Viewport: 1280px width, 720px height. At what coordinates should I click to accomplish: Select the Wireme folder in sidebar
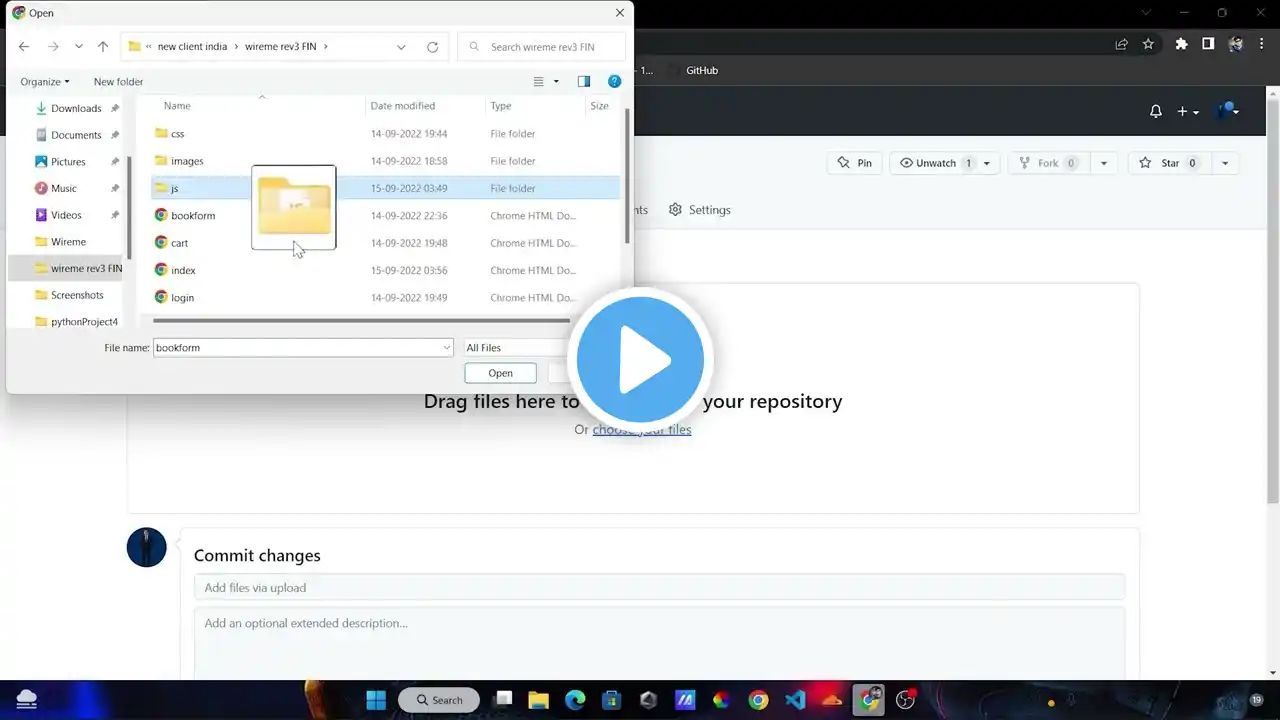[x=68, y=242]
